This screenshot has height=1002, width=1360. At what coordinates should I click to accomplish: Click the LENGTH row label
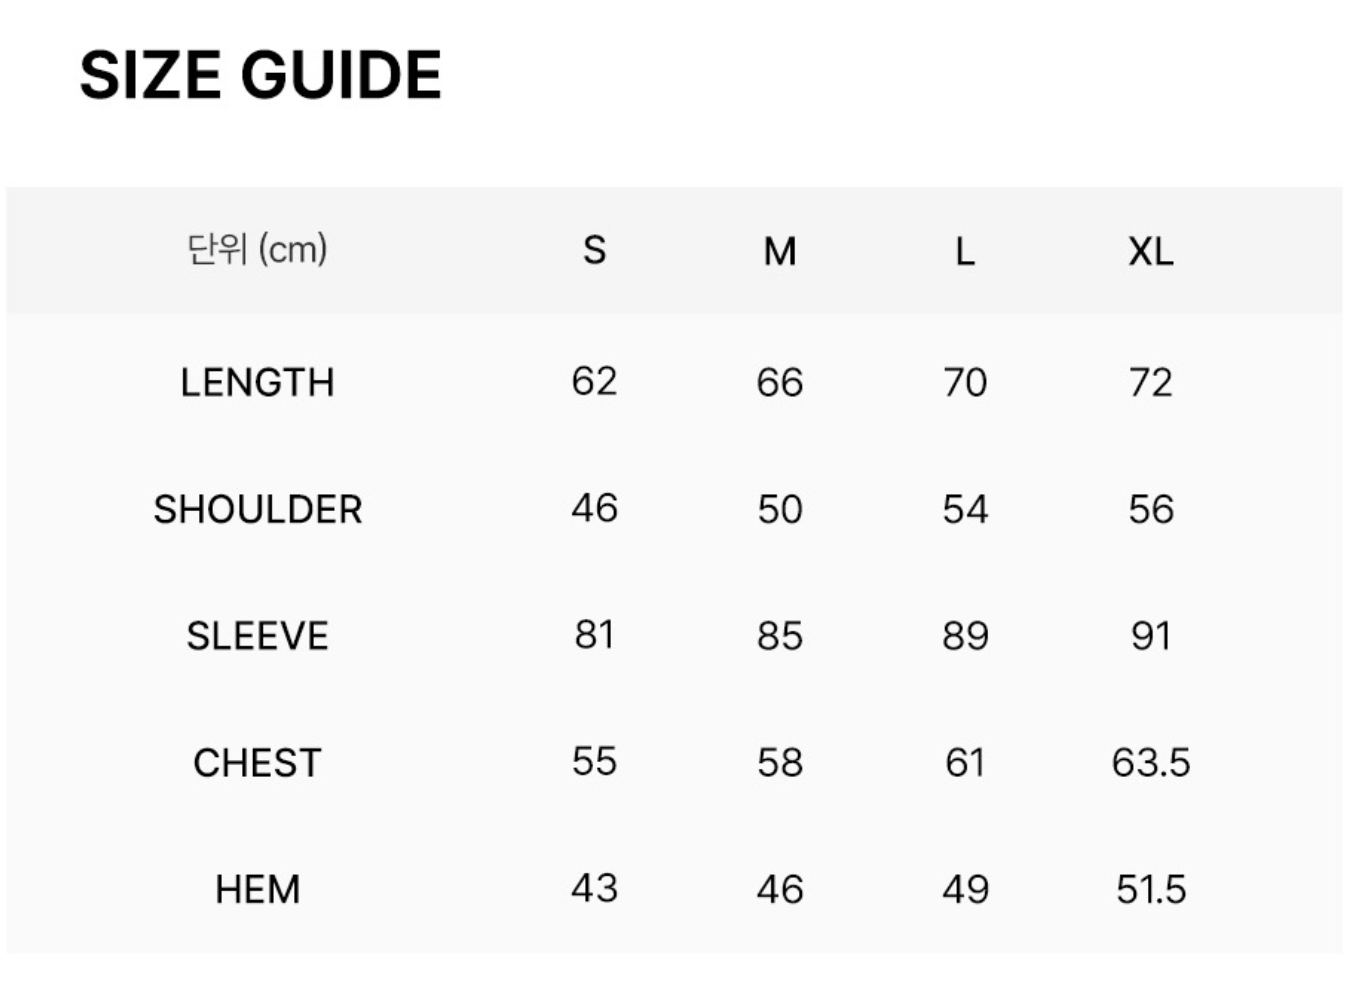[257, 382]
